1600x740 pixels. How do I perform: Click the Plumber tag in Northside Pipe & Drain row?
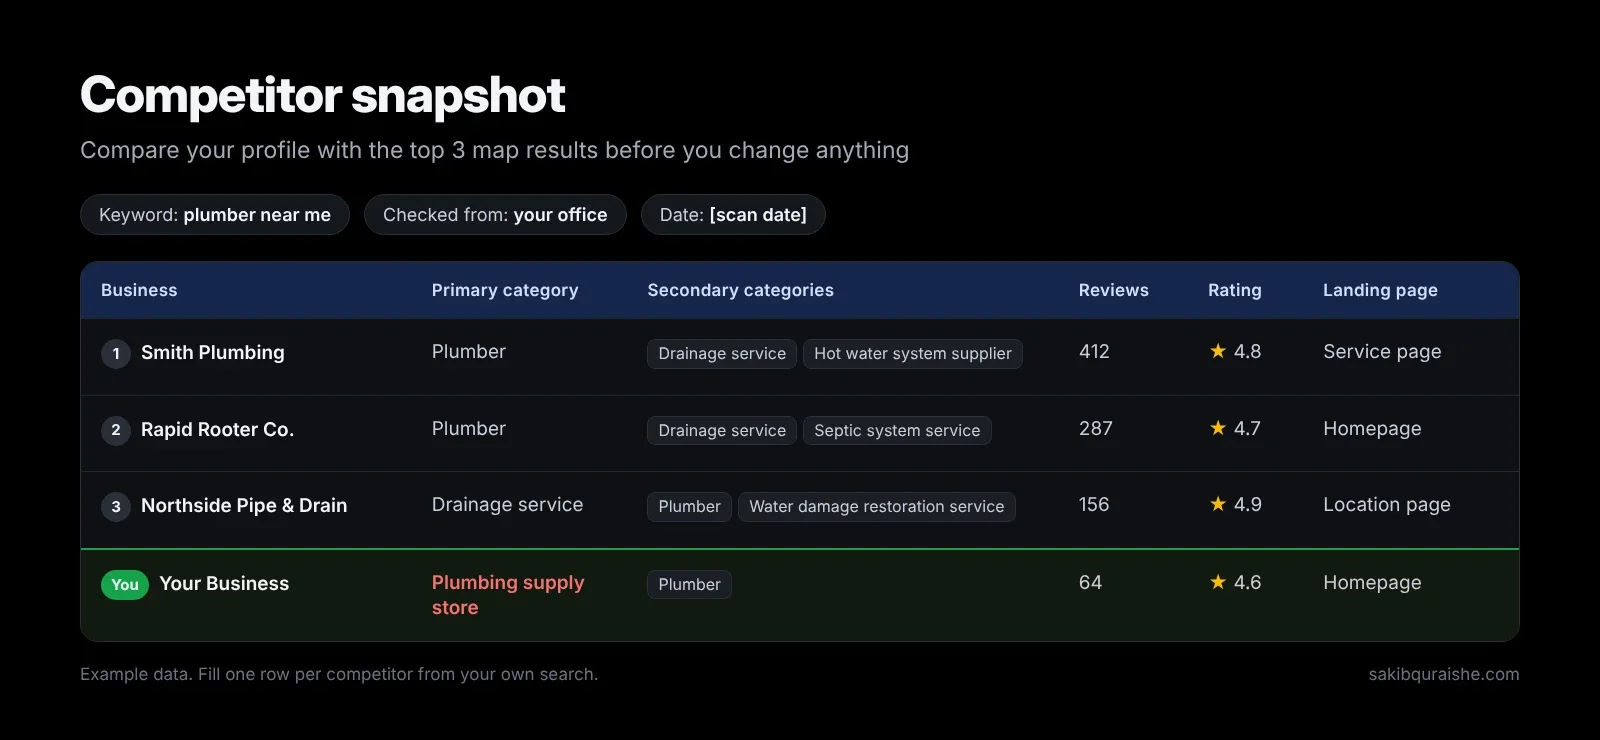(x=690, y=507)
